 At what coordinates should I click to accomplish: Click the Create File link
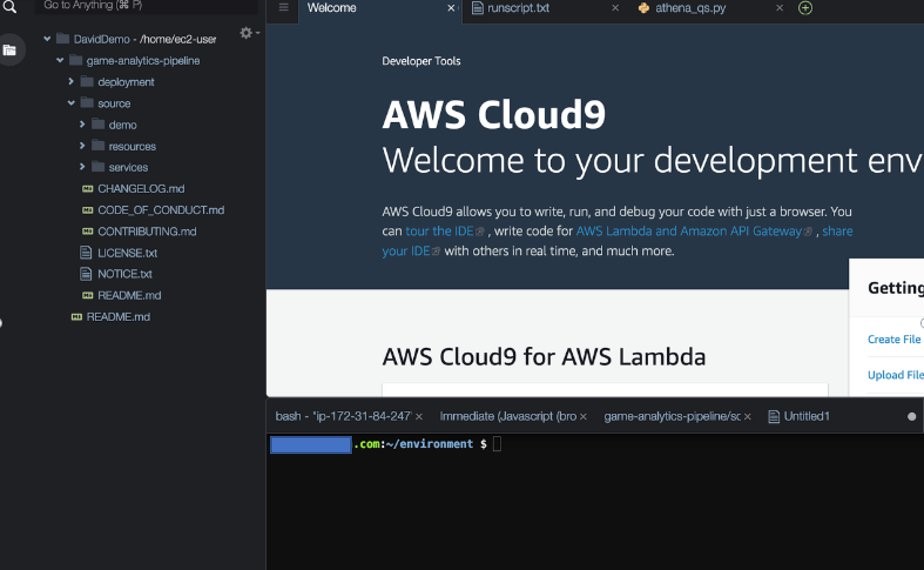pyautogui.click(x=893, y=340)
